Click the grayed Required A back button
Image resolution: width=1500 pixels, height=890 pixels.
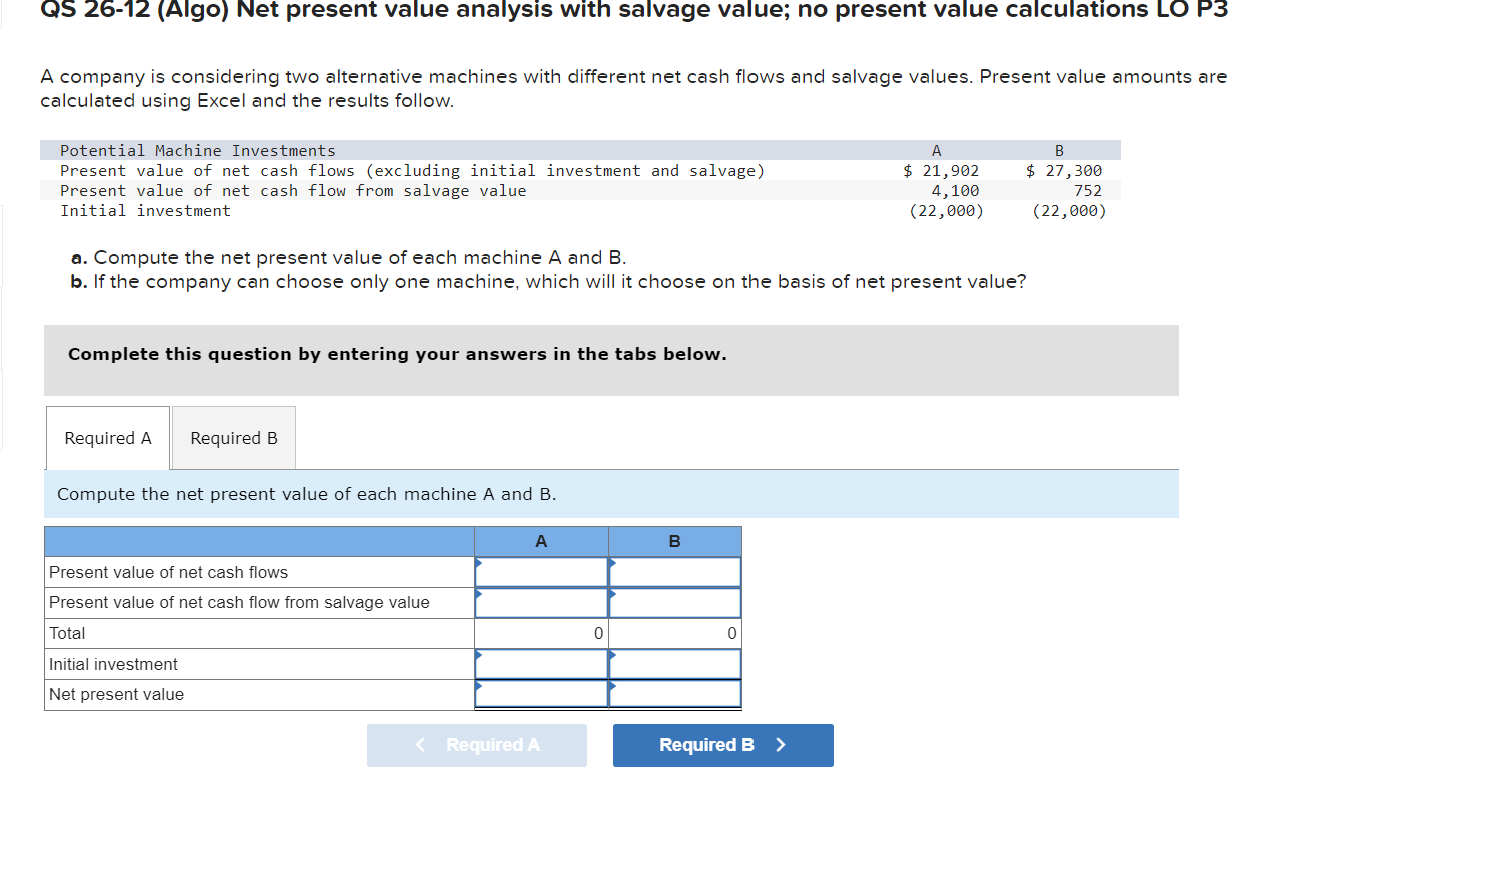[x=477, y=745]
